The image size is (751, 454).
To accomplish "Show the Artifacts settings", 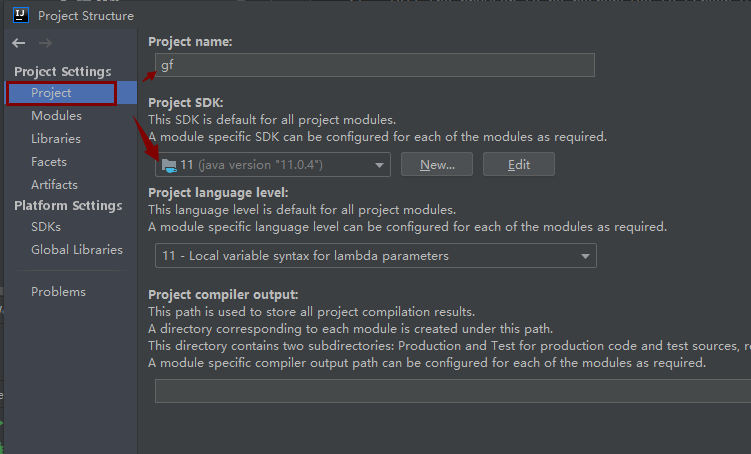I will (55, 185).
